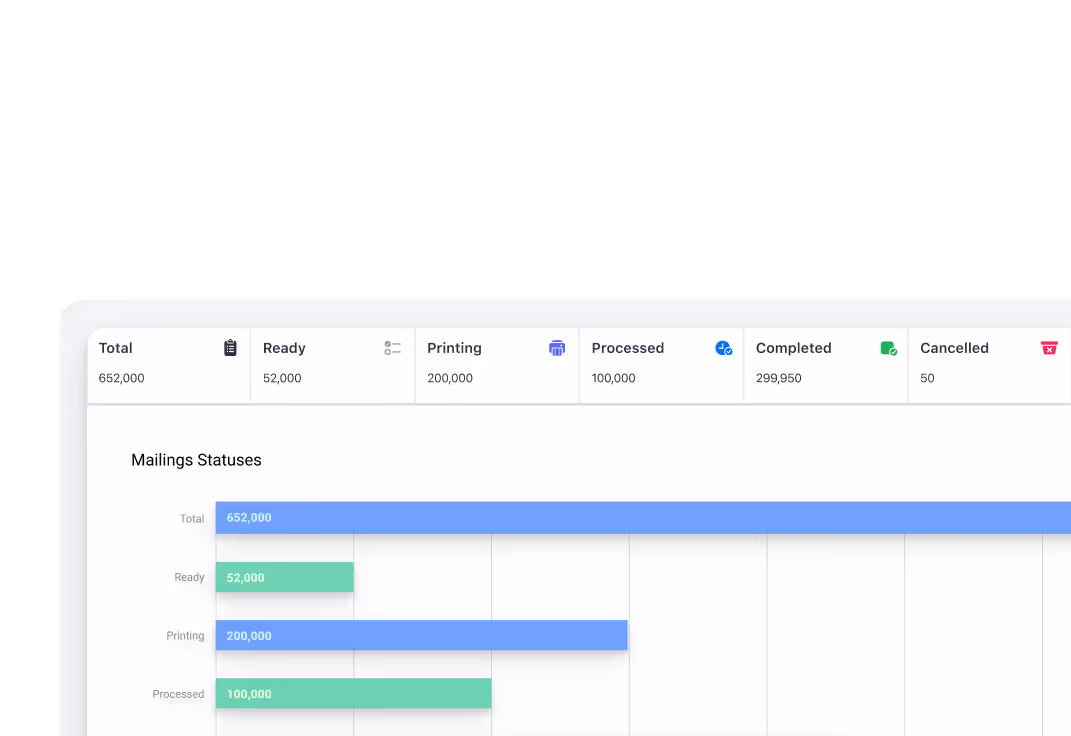1071x736 pixels.
Task: Click the red archive icon on Cancelled card
Action: coord(1049,348)
